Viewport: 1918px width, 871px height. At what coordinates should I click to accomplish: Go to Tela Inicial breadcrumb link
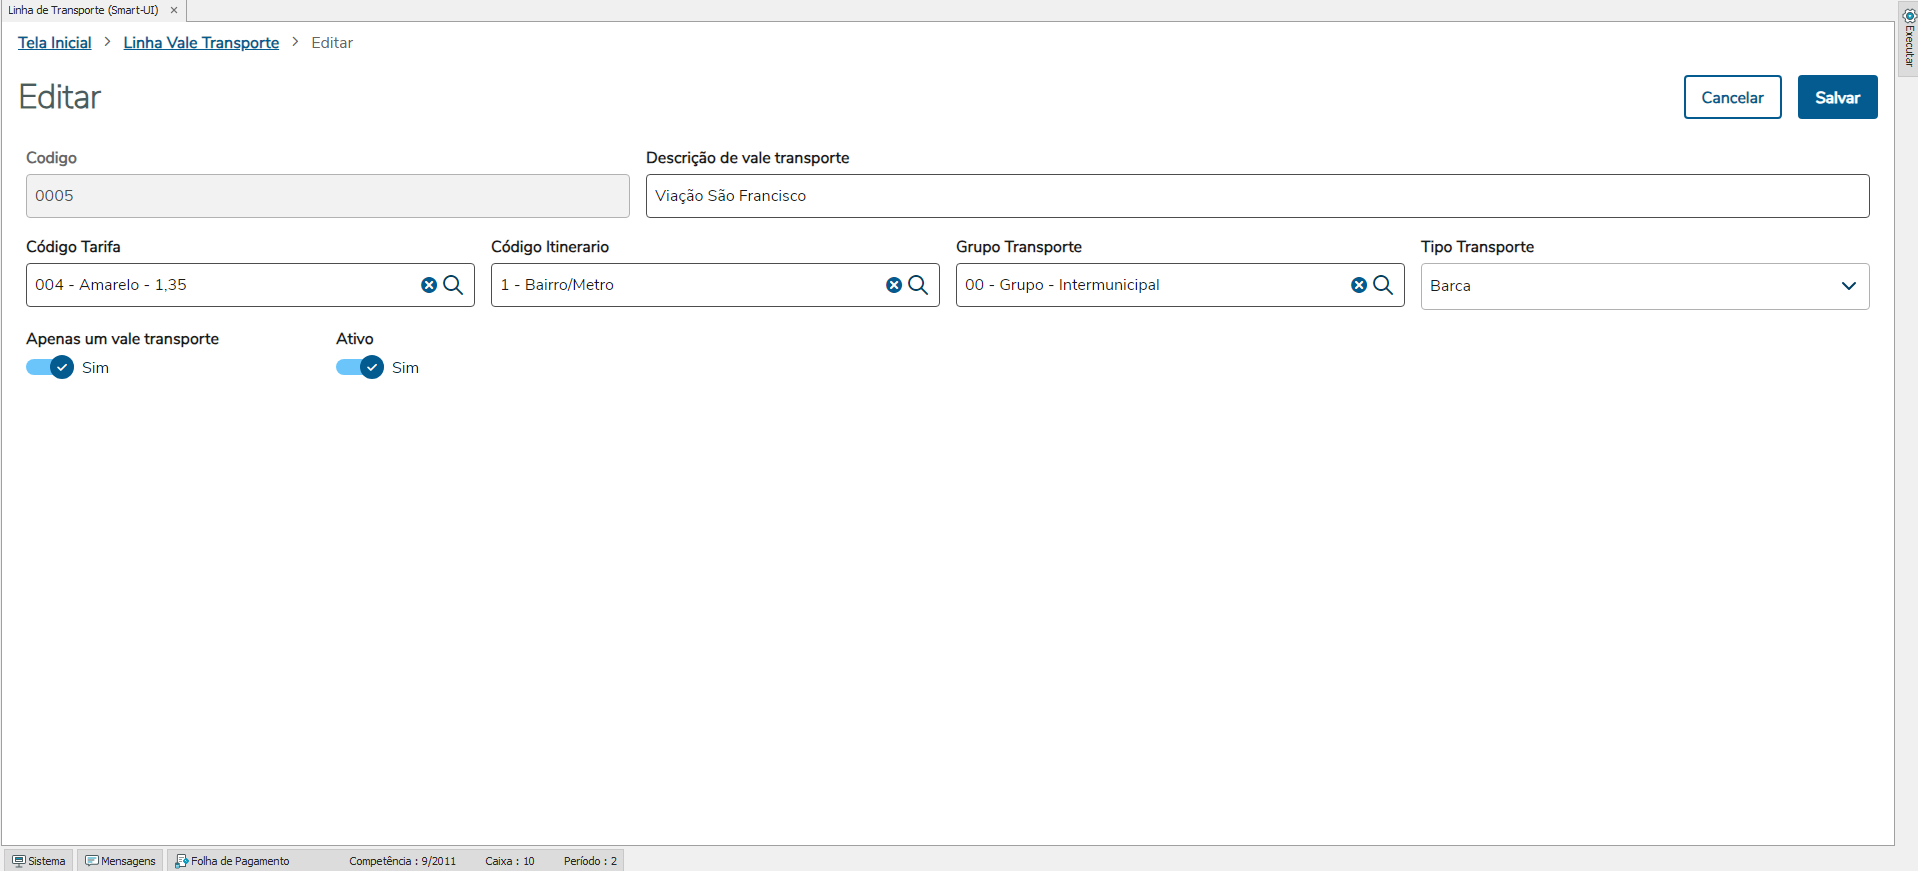click(x=55, y=43)
